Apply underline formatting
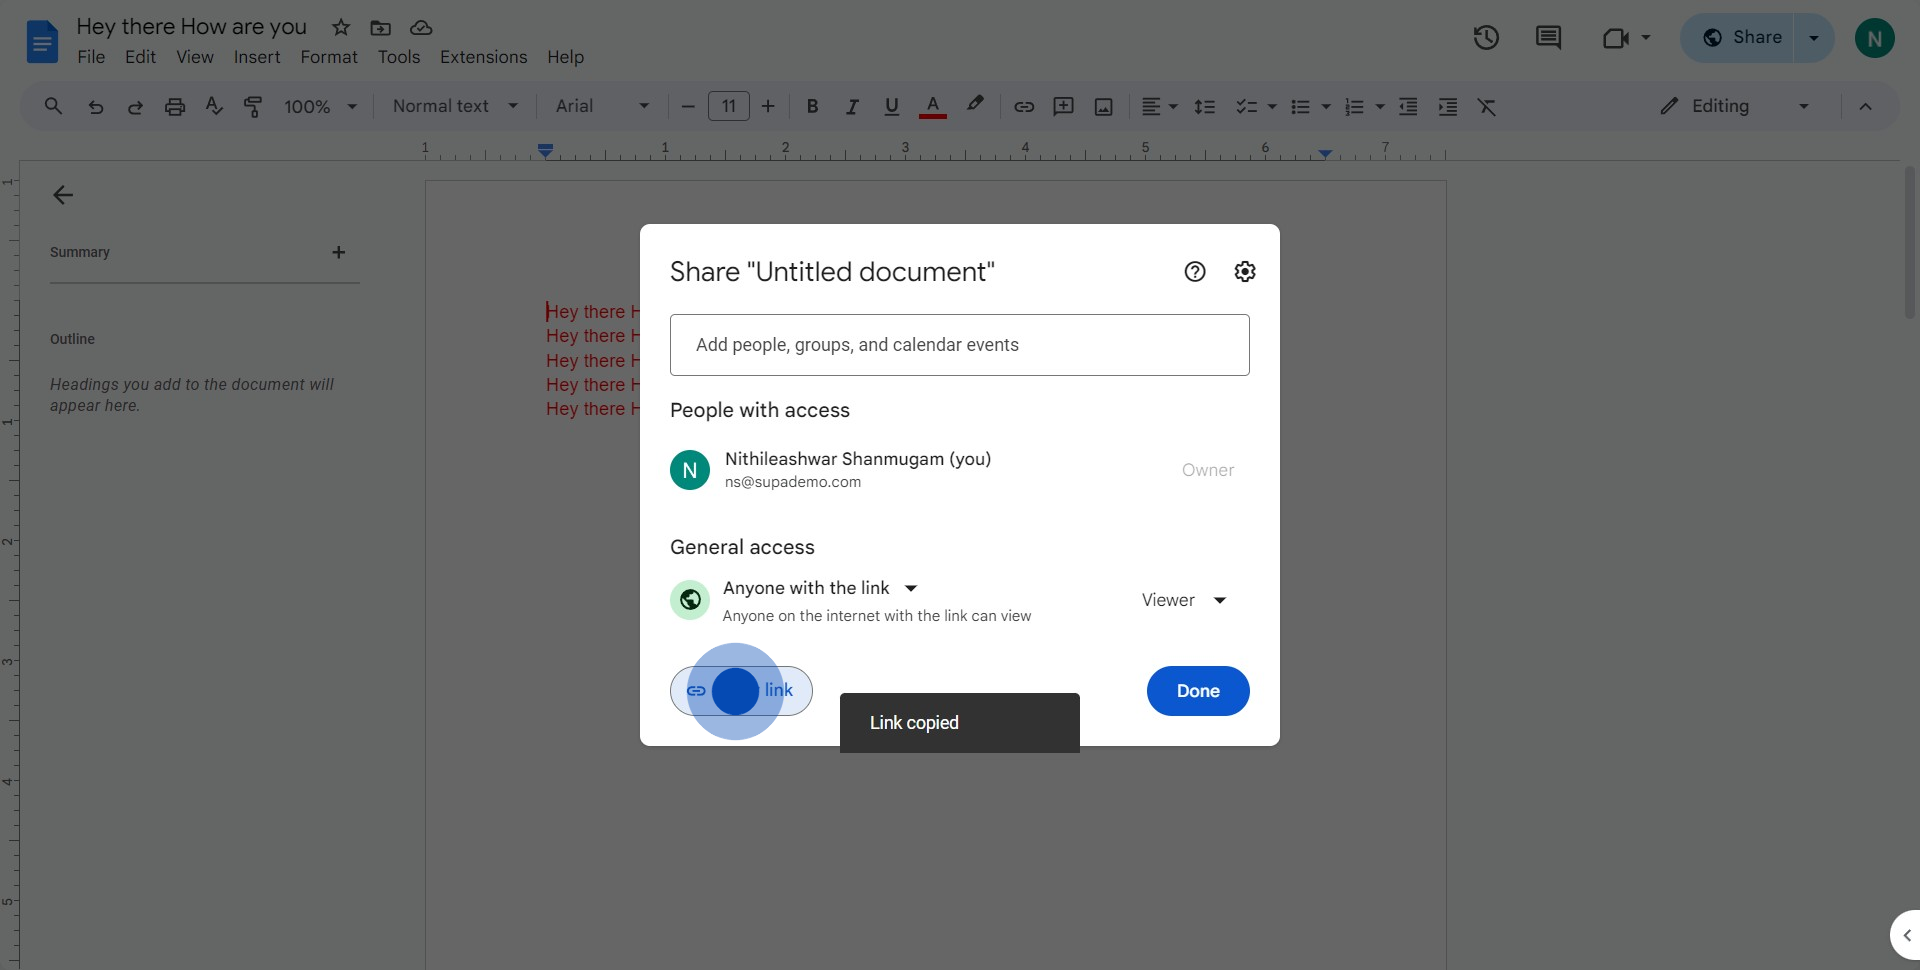1920x970 pixels. click(x=892, y=106)
